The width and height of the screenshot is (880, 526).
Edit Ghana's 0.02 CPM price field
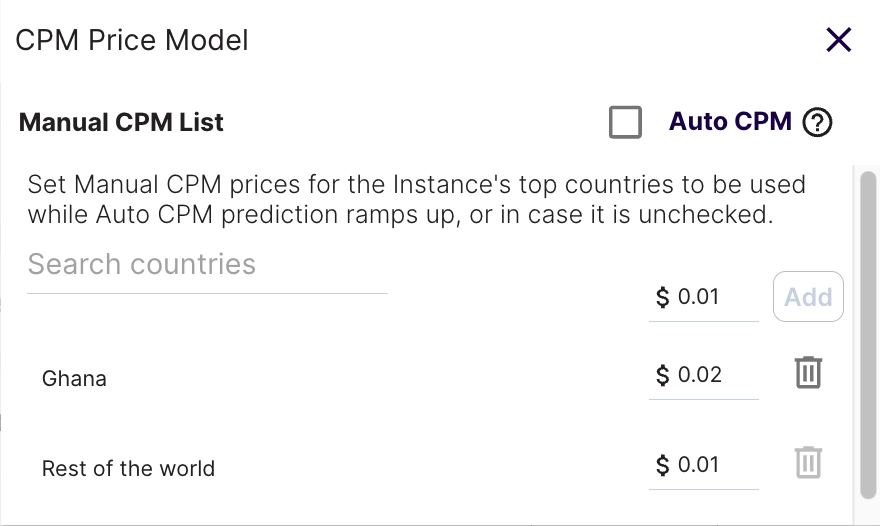coord(704,375)
